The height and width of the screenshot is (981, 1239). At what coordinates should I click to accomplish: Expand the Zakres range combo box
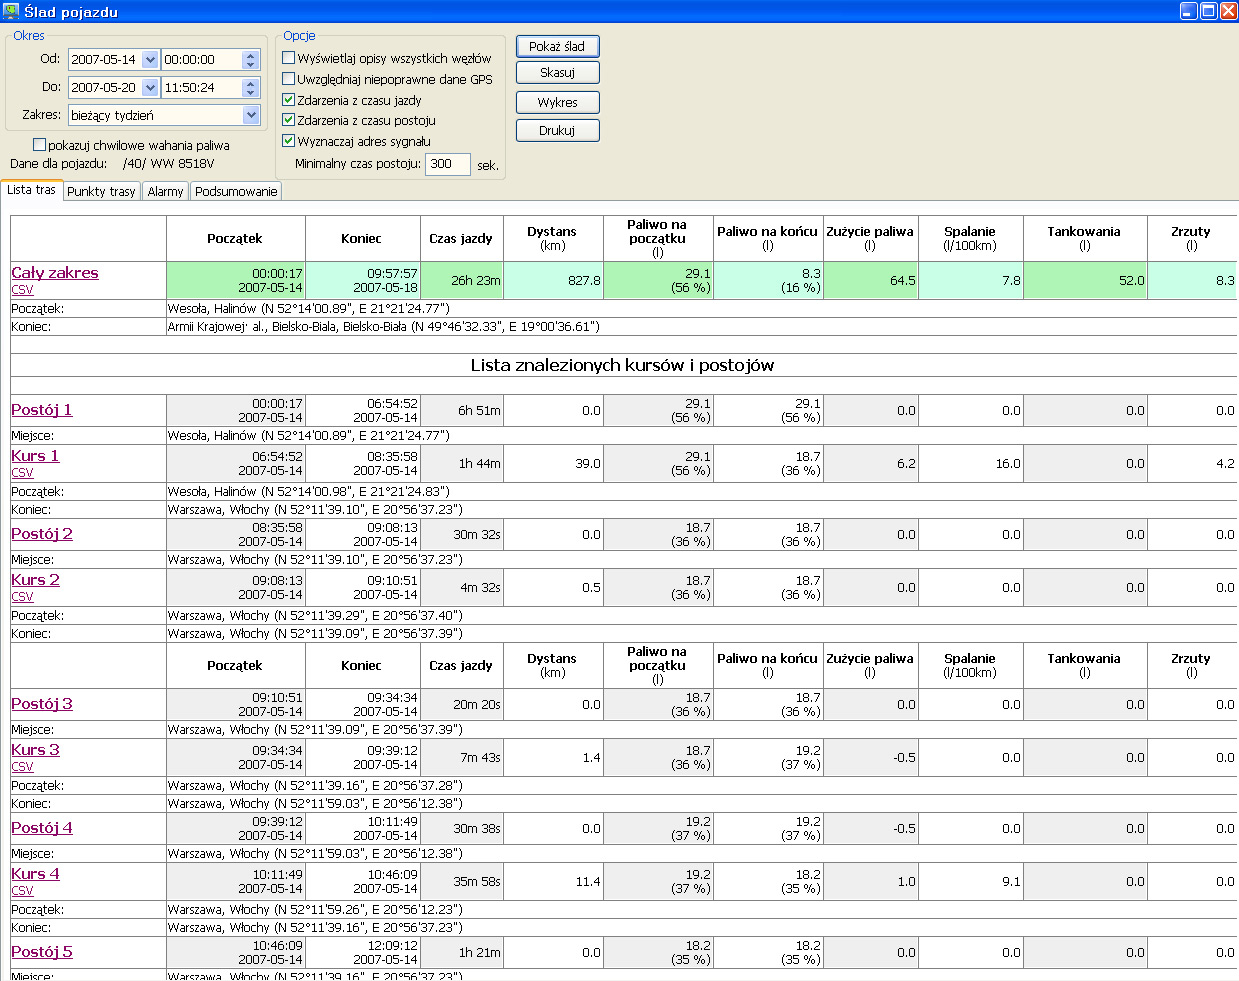click(x=251, y=115)
